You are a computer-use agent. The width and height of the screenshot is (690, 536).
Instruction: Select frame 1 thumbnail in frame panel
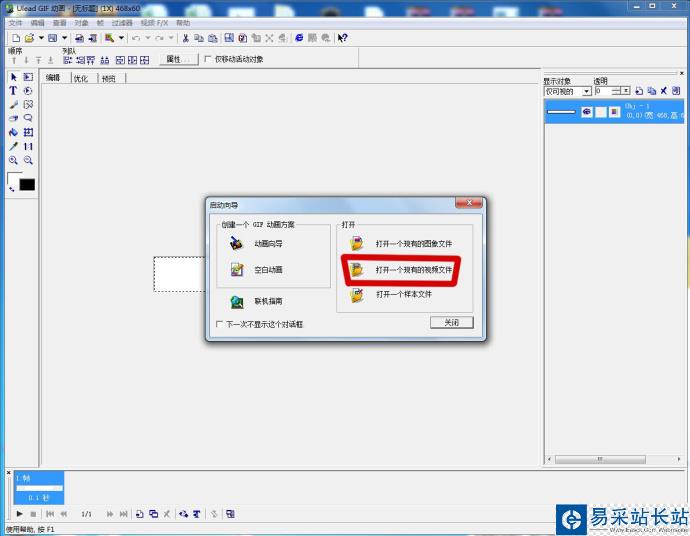coord(39,488)
